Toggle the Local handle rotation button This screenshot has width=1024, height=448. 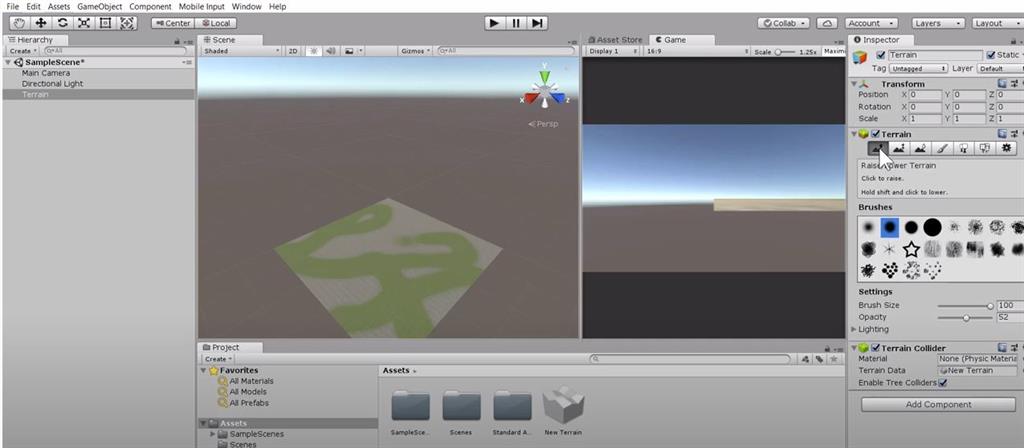click(216, 23)
